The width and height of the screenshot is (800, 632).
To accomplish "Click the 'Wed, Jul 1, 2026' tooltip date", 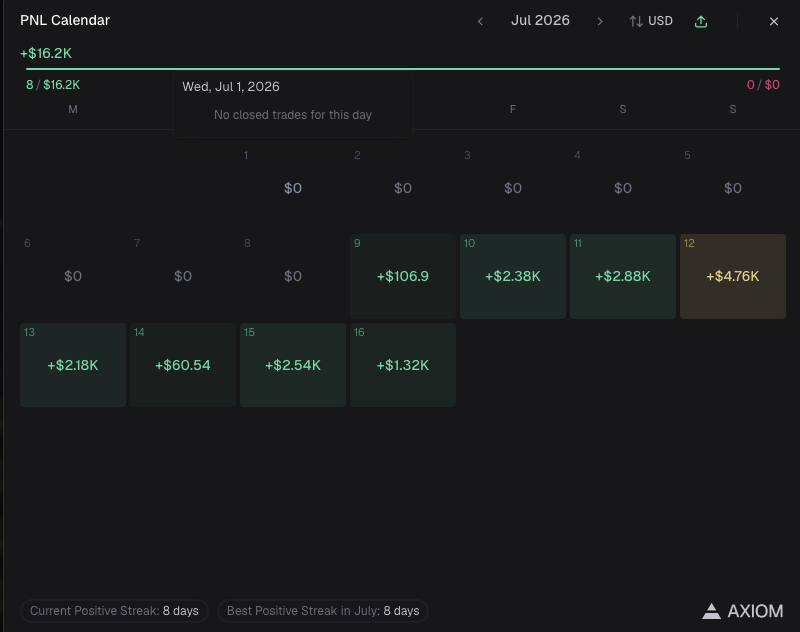I will coord(231,86).
